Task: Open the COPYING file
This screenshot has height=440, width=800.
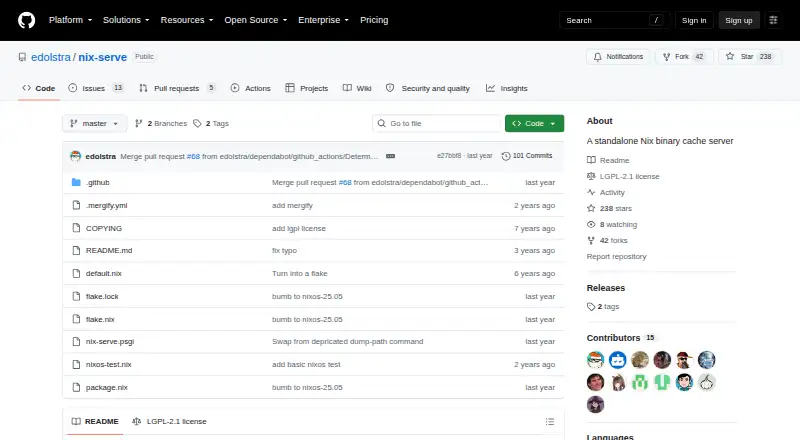Action: click(104, 228)
